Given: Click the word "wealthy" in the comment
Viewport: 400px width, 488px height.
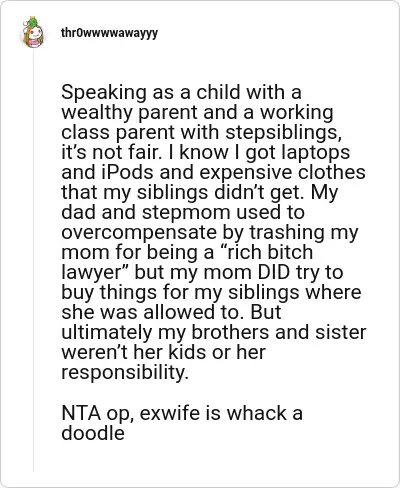Looking at the screenshot, I should point(97,113).
